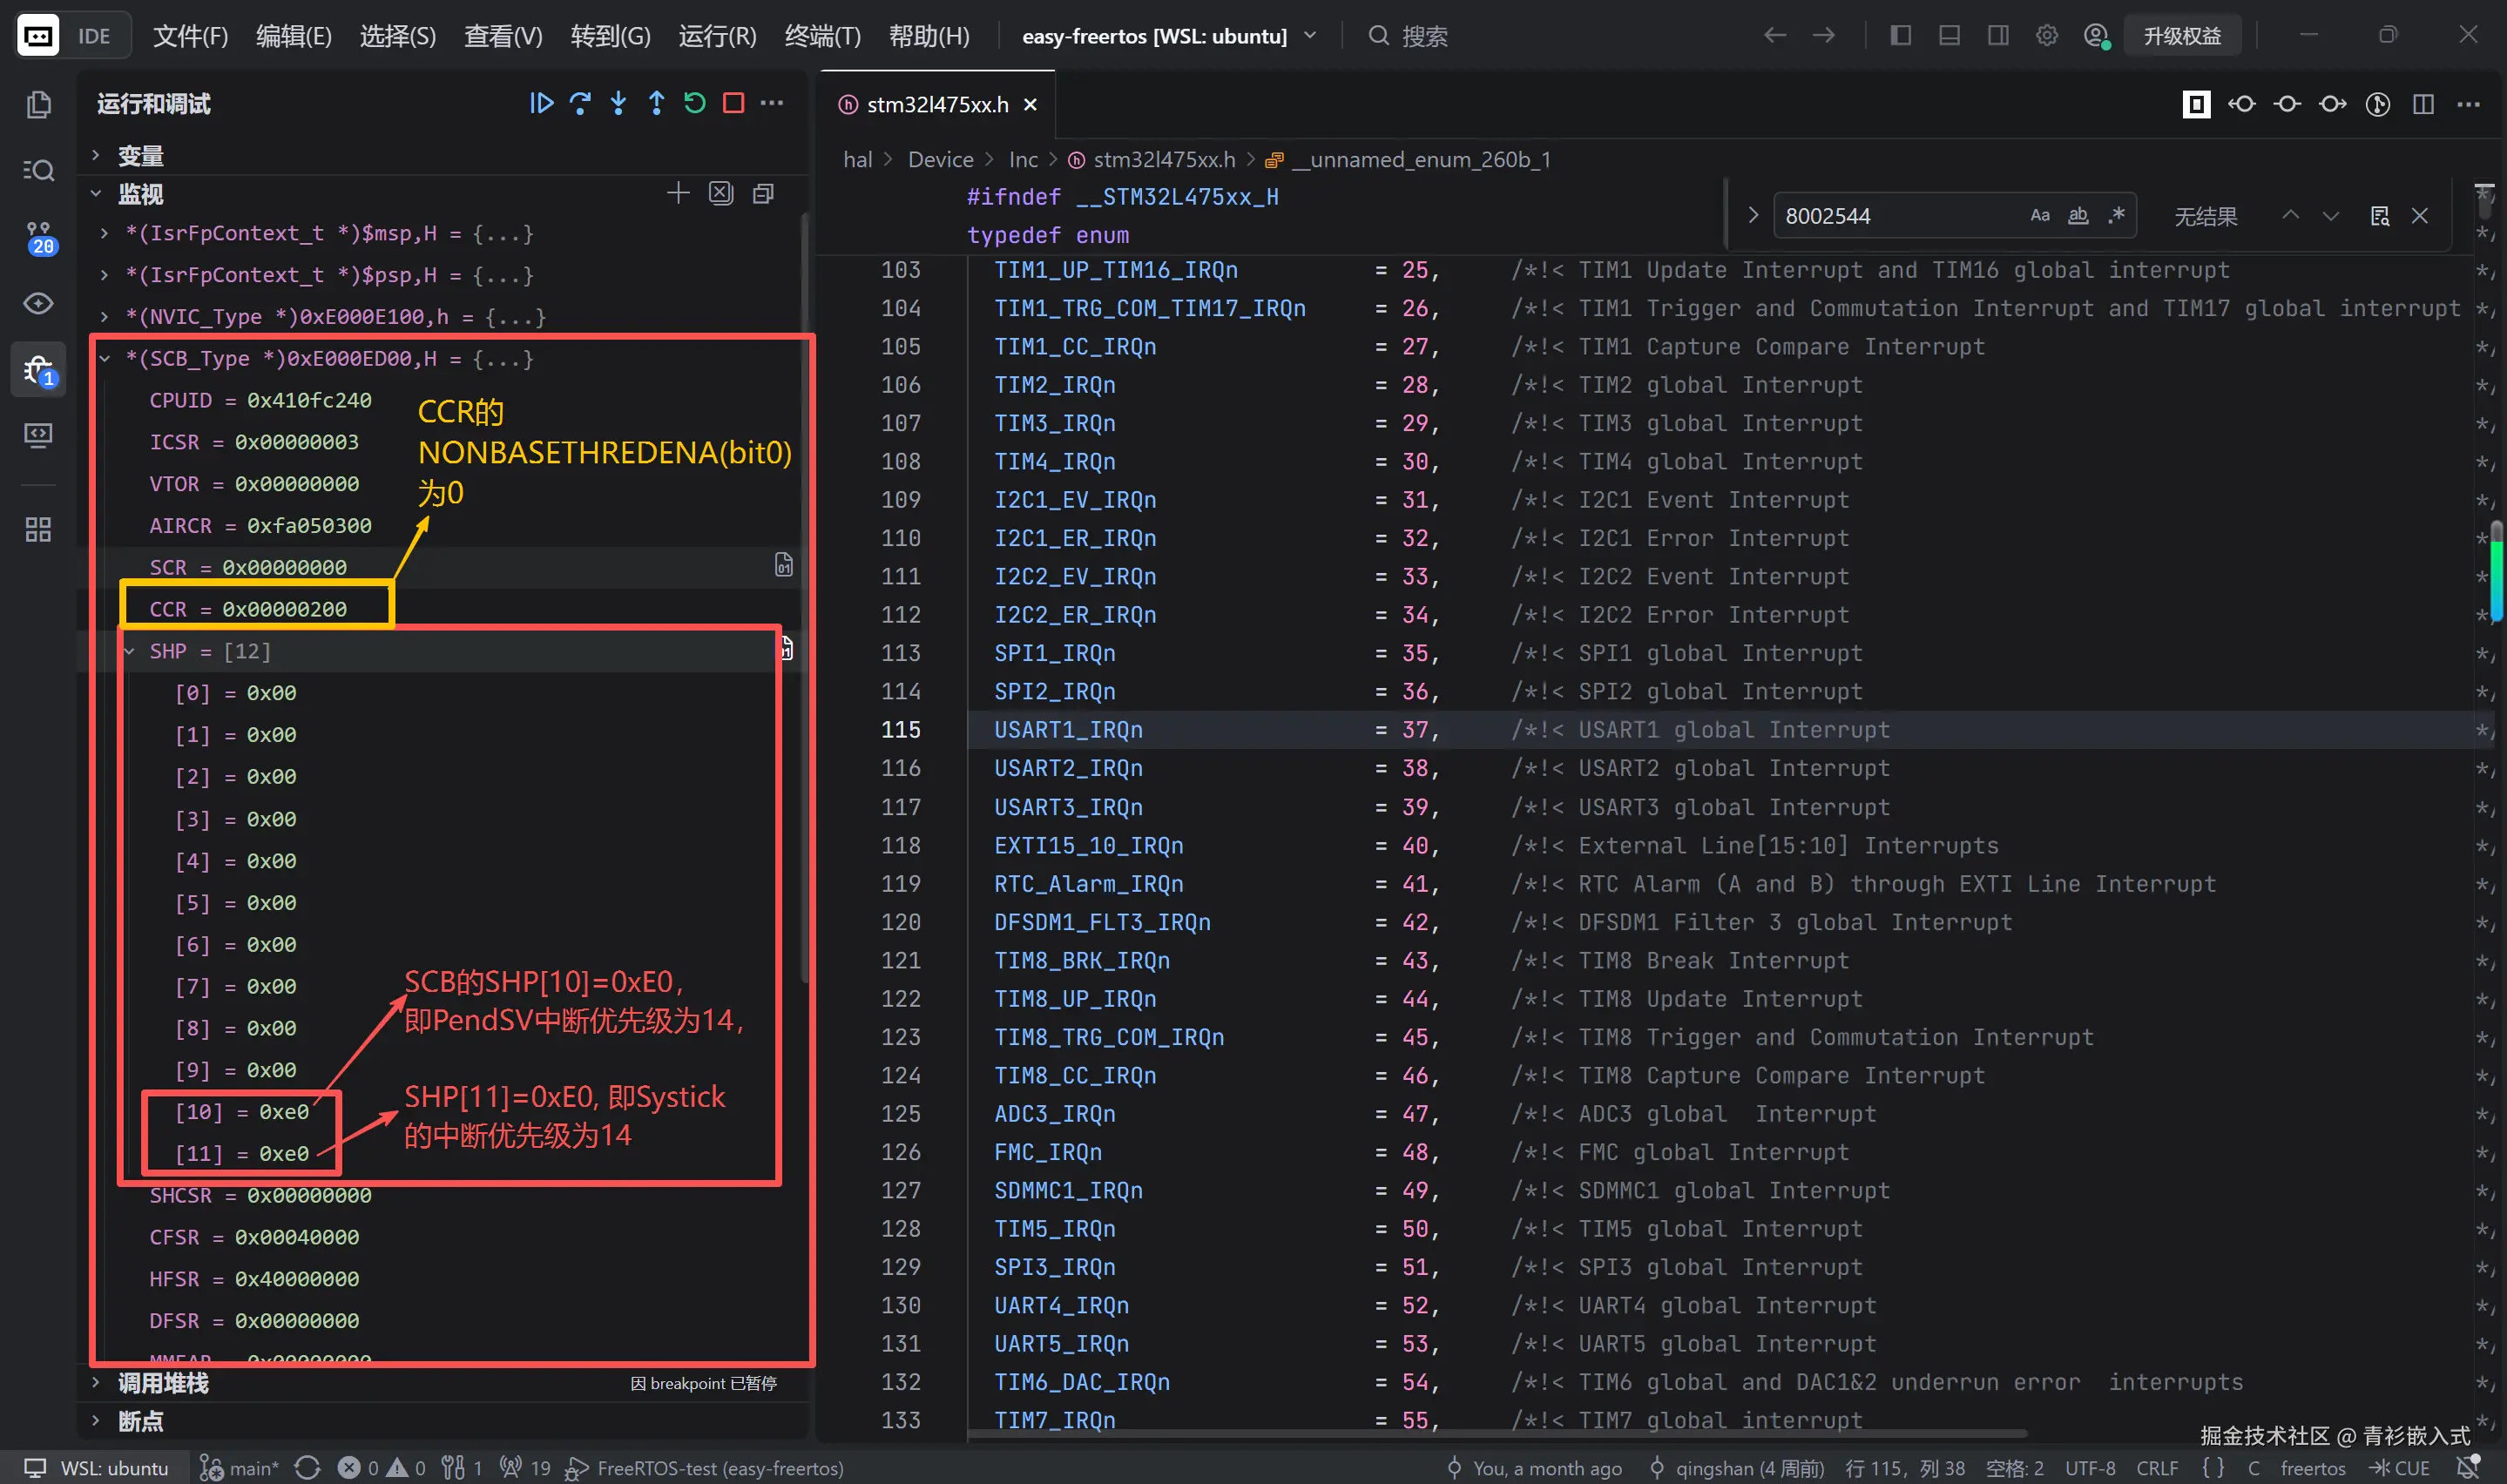Viewport: 2507px width, 1484px height.
Task: Click the 升级权益 button
Action: pos(2182,36)
